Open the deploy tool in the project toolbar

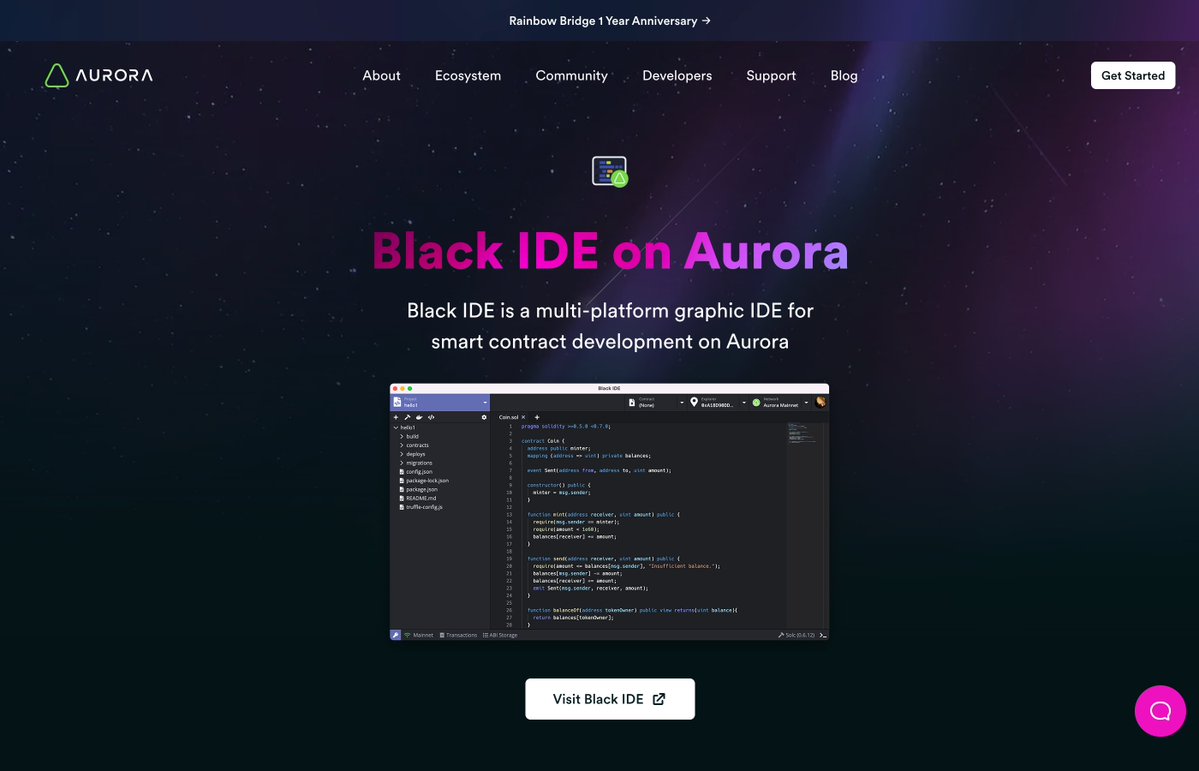tap(418, 417)
